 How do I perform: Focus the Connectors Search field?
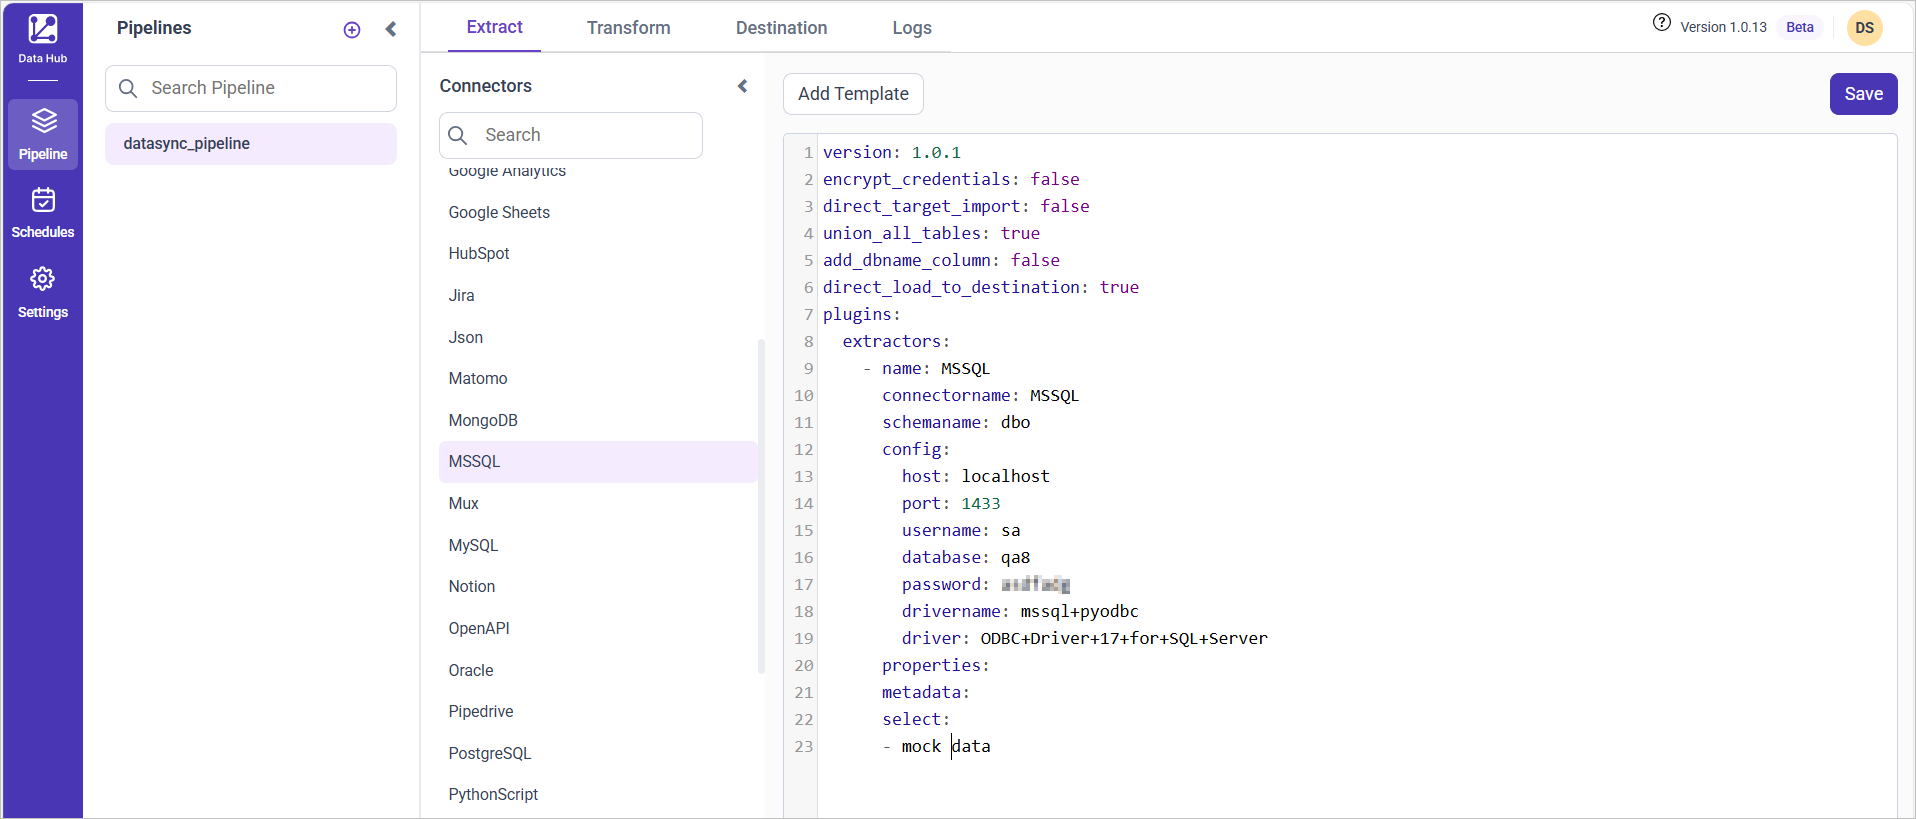[x=571, y=135]
